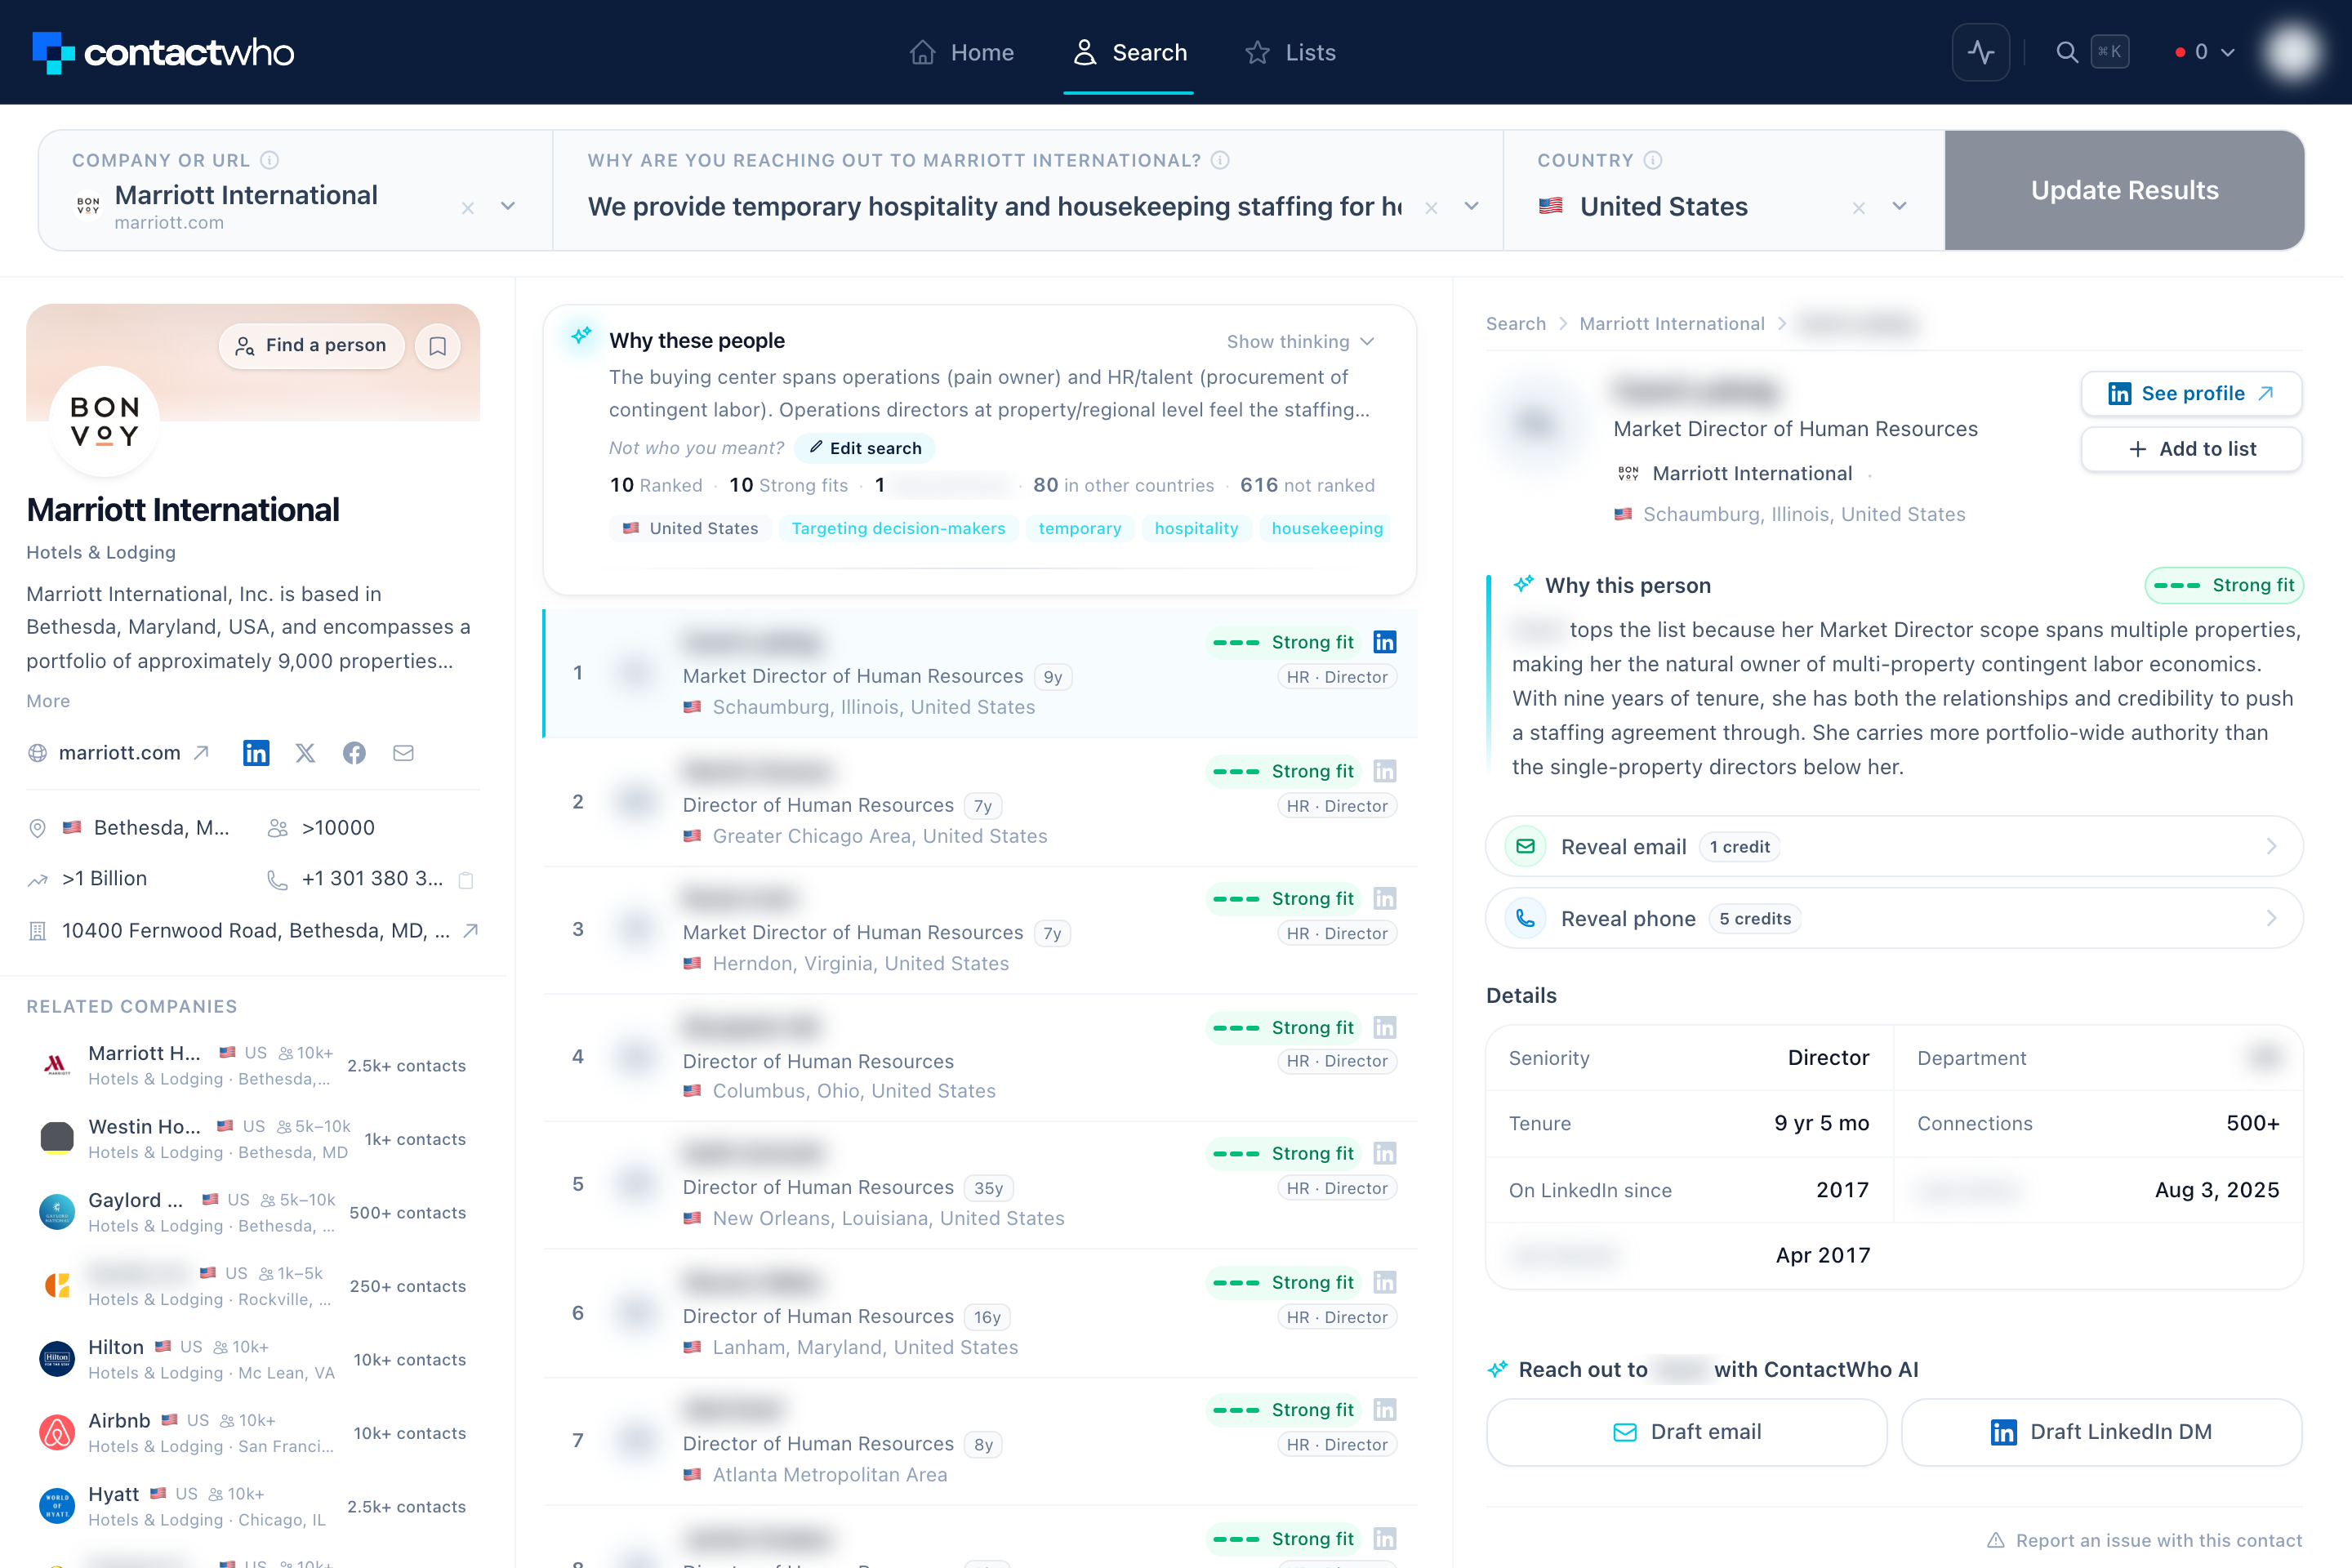Expand the Reveal email row
Viewport: 2352px width, 1568px height.
point(1894,847)
